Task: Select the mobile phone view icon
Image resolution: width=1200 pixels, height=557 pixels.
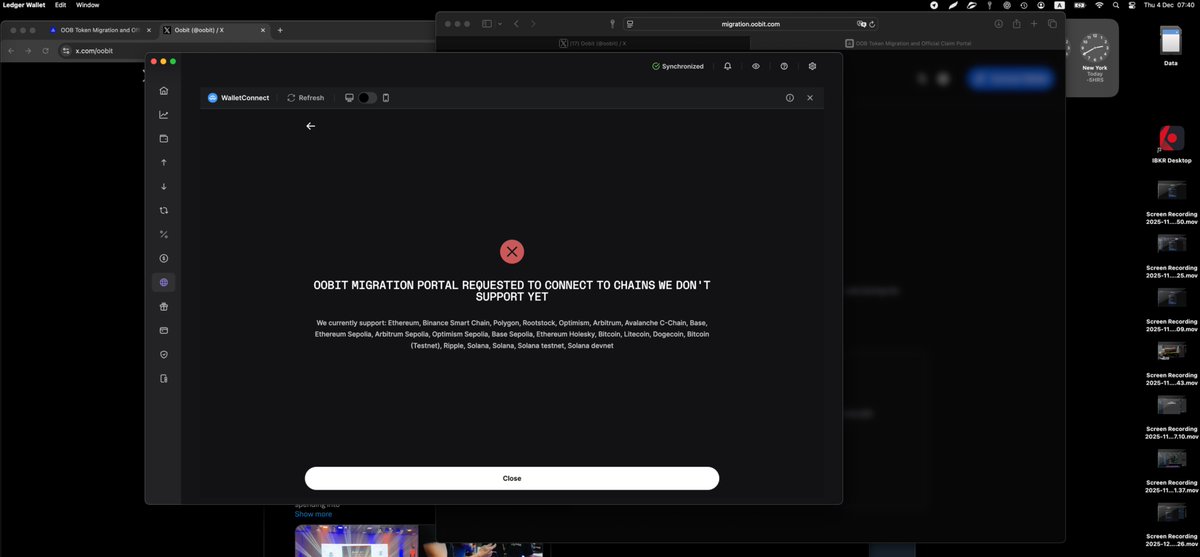Action: click(386, 98)
